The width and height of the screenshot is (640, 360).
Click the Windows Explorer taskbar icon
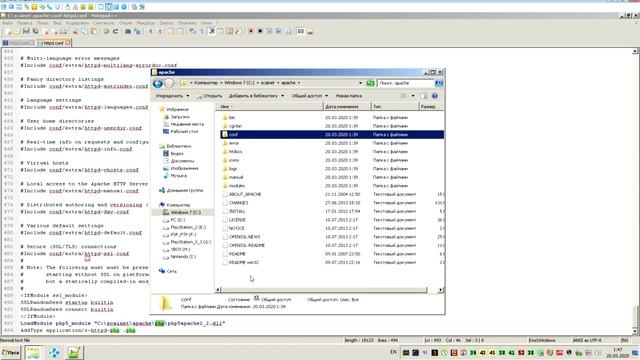click(x=33, y=352)
